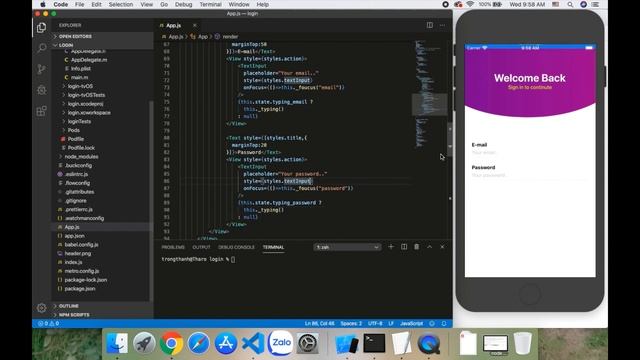Viewport: 640px width, 360px height.
Task: Open feedback smiley in status bar
Action: pos(432,323)
